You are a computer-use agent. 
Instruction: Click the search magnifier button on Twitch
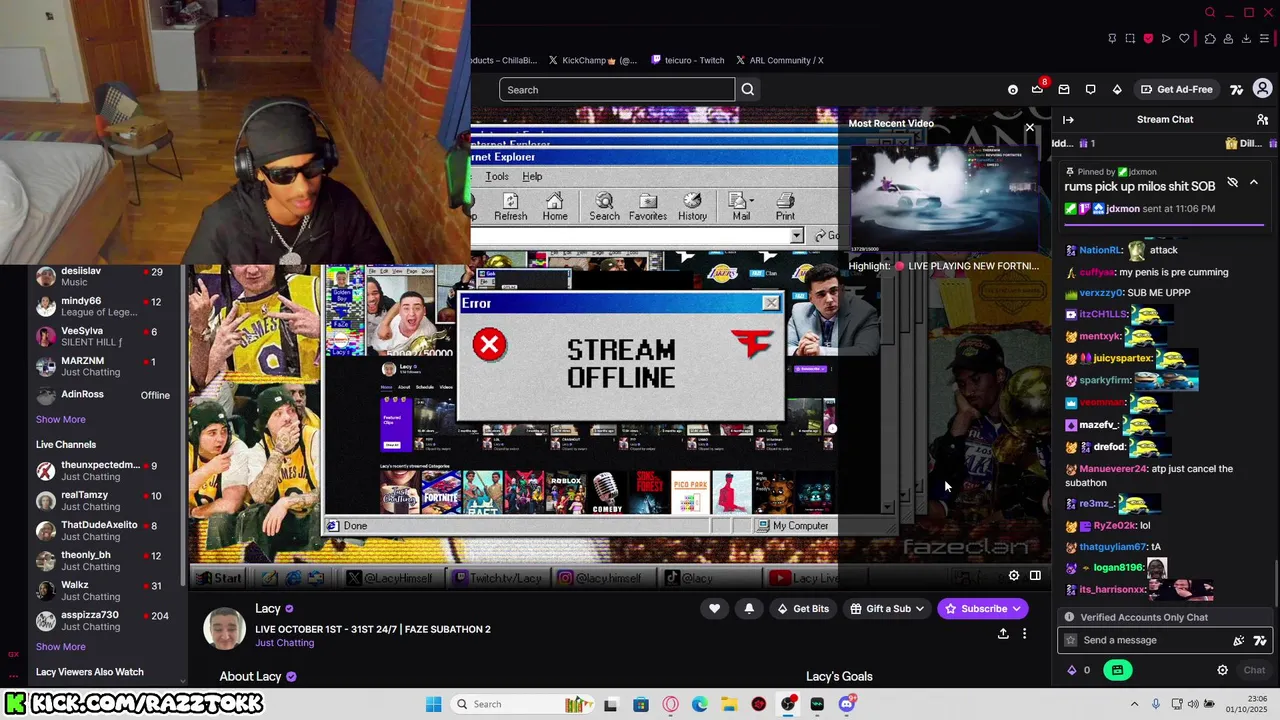[x=747, y=89]
